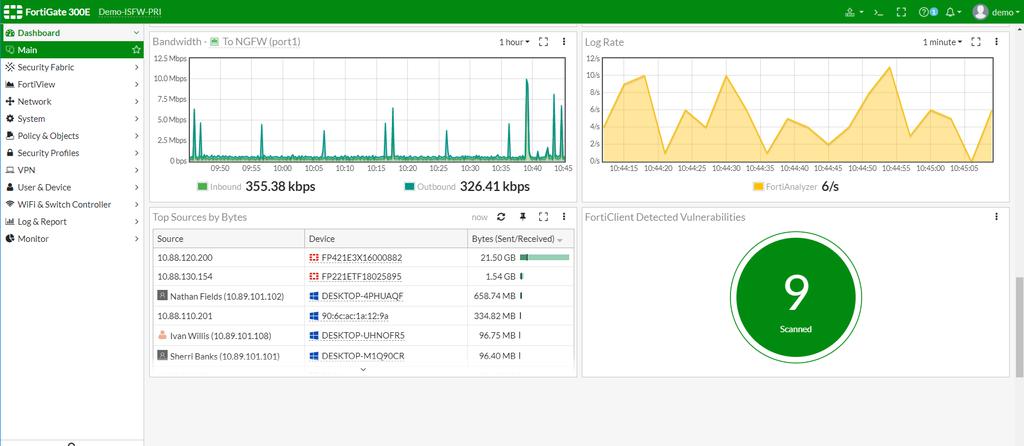Open the CLI console icon
The width and height of the screenshot is (1024, 446).
click(x=879, y=12)
